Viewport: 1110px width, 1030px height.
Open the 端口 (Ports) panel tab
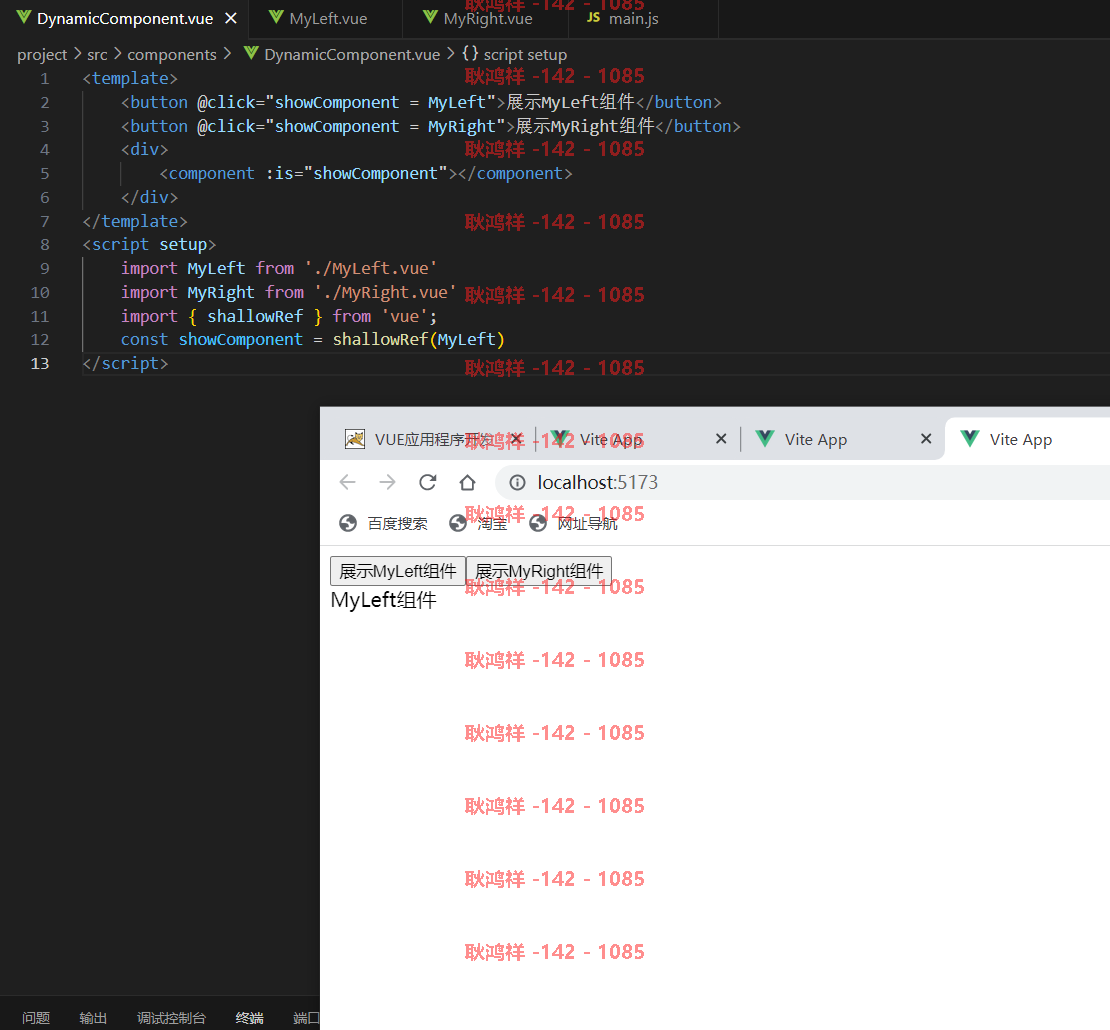point(306,1018)
